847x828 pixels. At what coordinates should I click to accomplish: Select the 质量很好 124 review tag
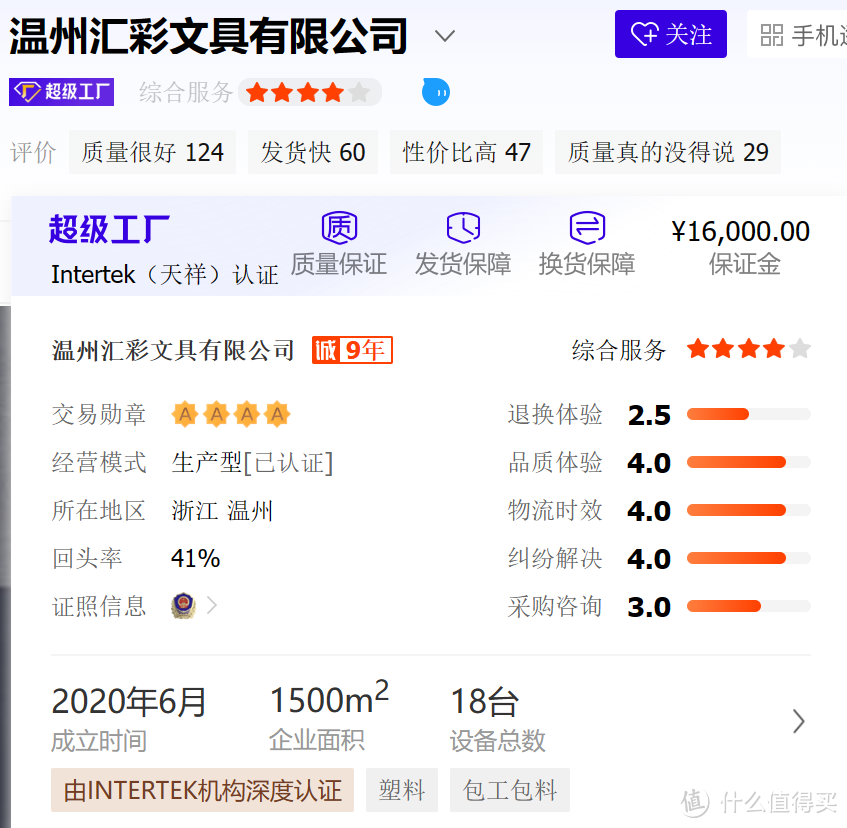click(152, 152)
